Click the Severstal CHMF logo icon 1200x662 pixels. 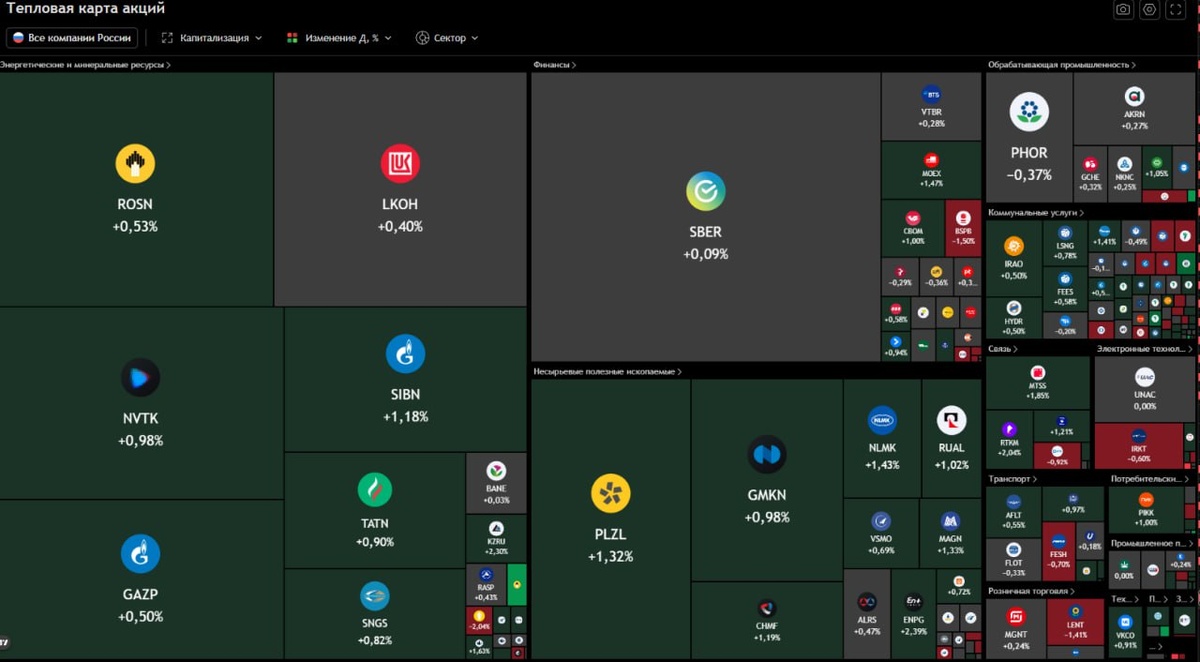[767, 608]
